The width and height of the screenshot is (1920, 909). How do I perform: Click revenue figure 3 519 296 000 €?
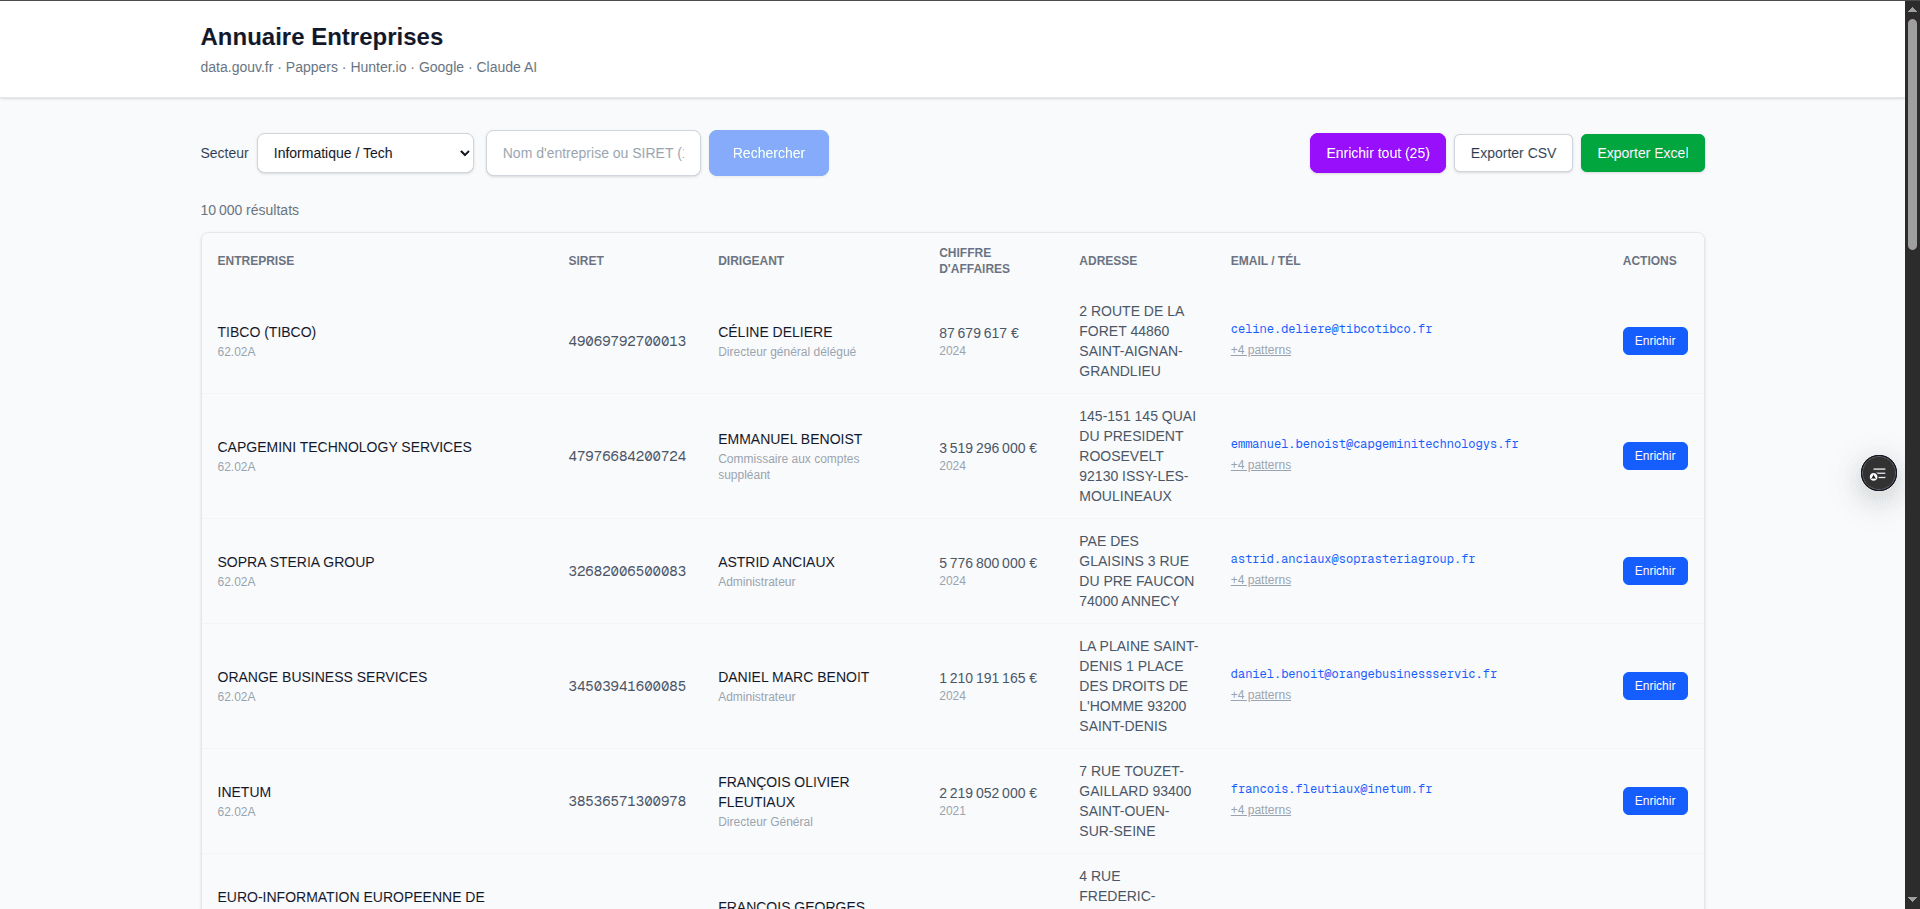click(988, 448)
